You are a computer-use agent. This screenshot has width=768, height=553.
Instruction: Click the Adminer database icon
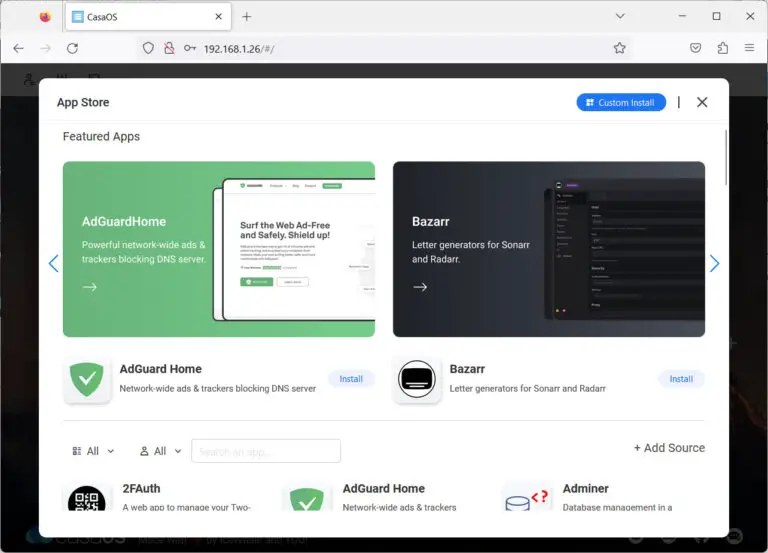click(x=527, y=500)
